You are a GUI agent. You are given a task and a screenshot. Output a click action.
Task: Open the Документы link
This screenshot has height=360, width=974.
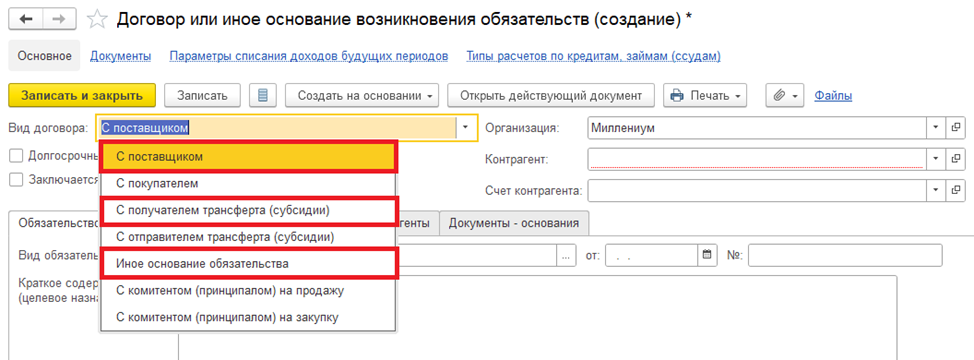coord(121,56)
